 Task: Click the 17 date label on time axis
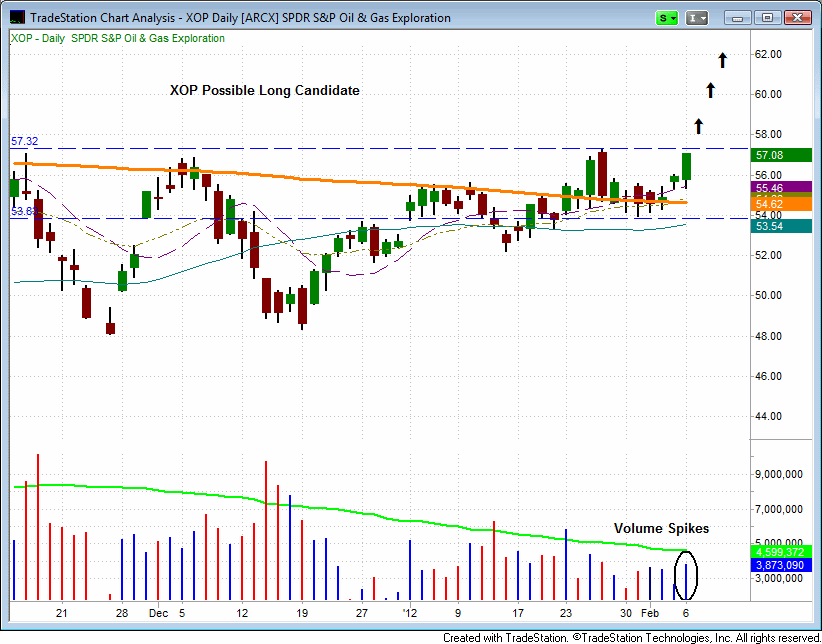(x=517, y=613)
